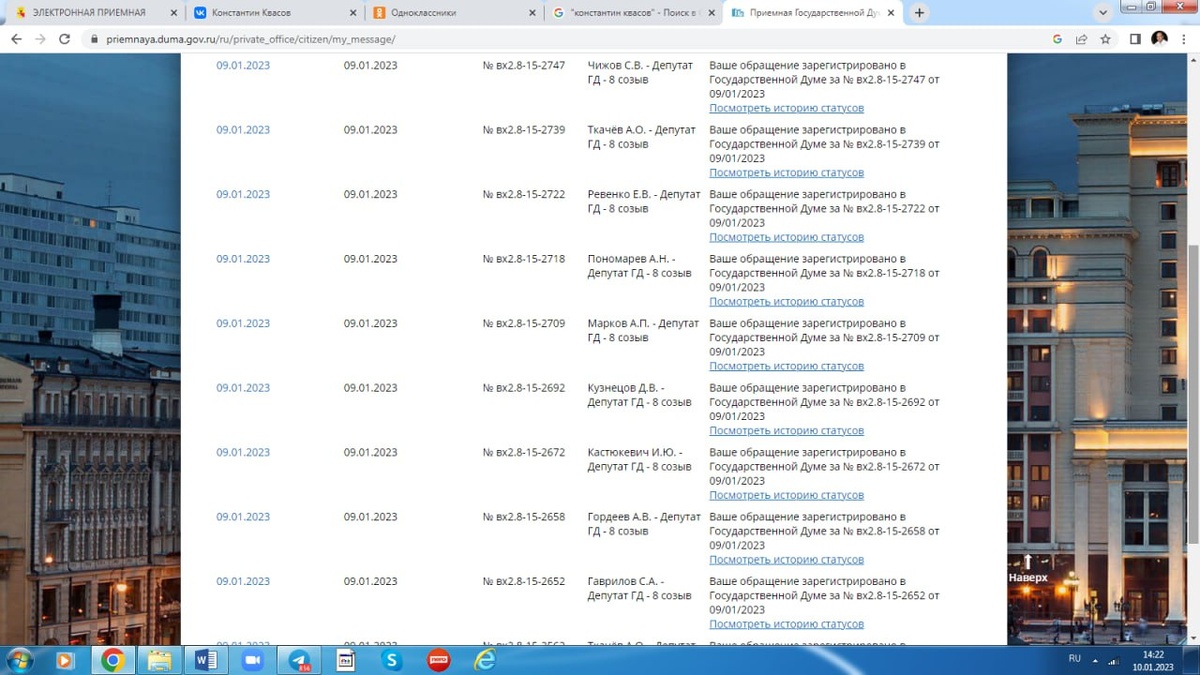Open the notepad-like app in taskbar
The width and height of the screenshot is (1200, 675).
pos(345,660)
